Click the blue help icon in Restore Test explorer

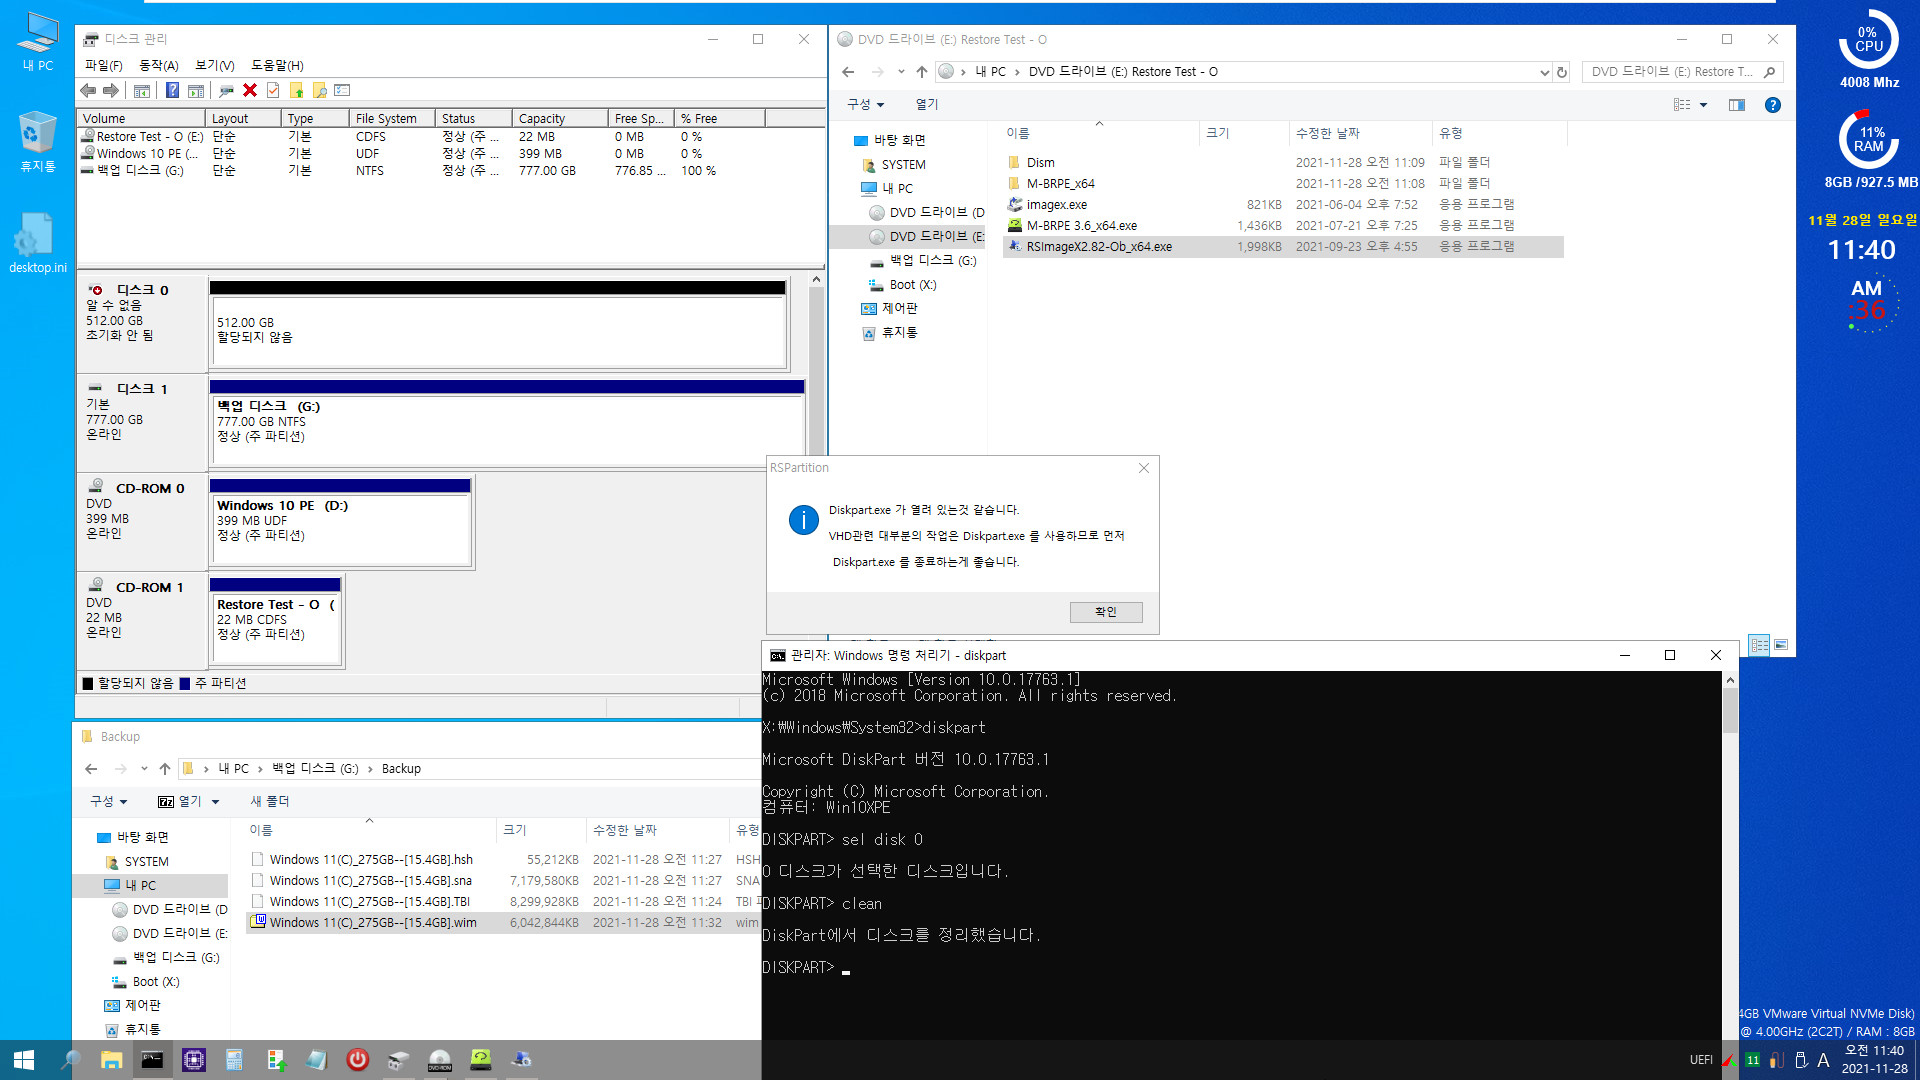coord(1772,105)
